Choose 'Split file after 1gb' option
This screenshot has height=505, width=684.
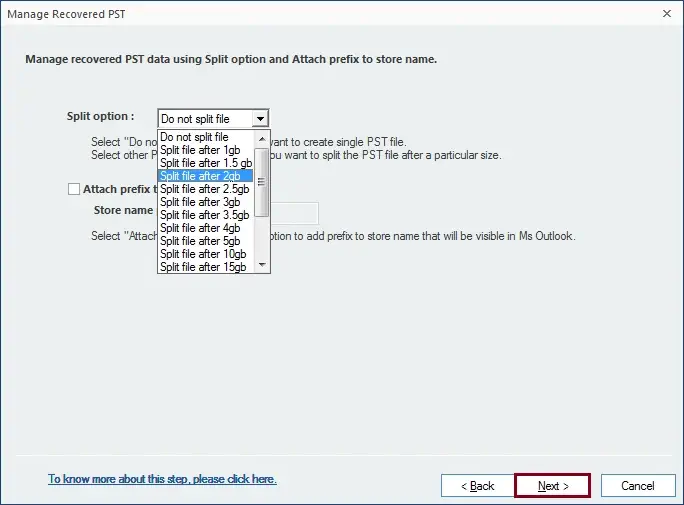tap(206, 150)
